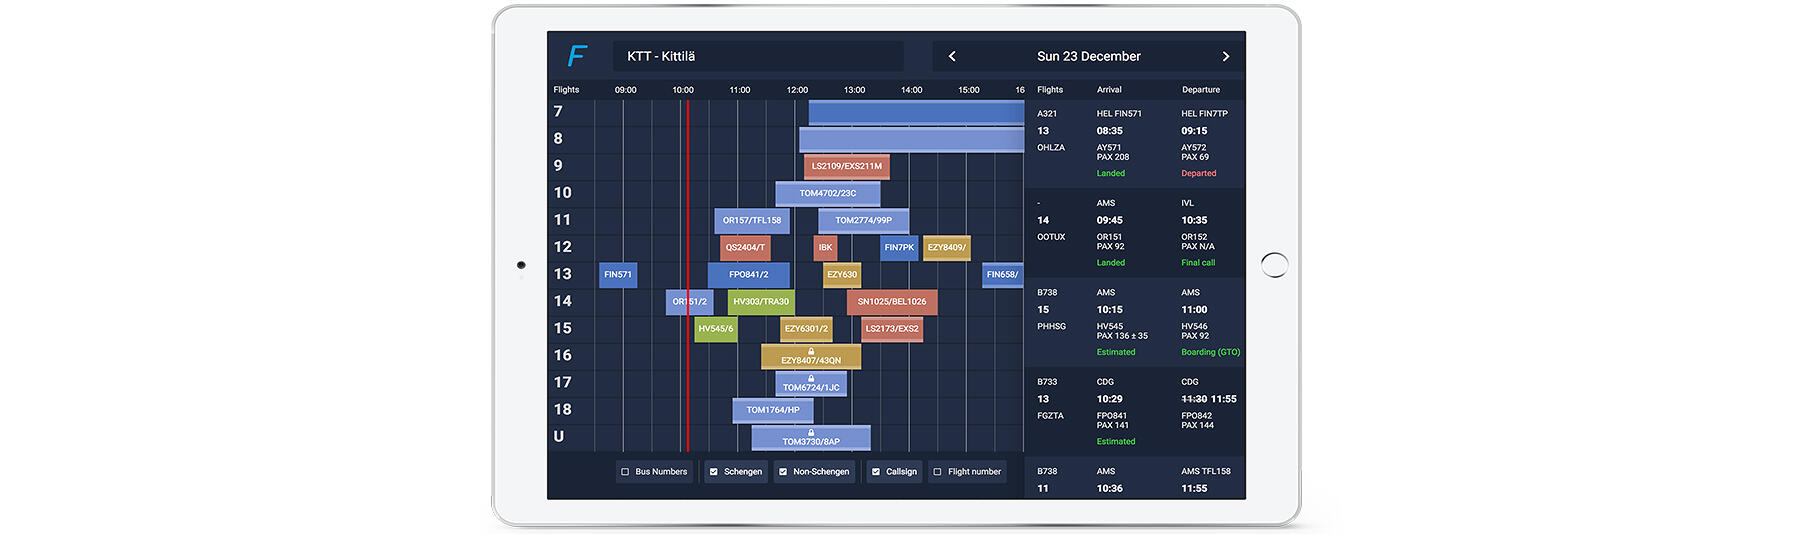The image size is (1800, 534).
Task: Click arrival time 10:36
Action: [1109, 489]
